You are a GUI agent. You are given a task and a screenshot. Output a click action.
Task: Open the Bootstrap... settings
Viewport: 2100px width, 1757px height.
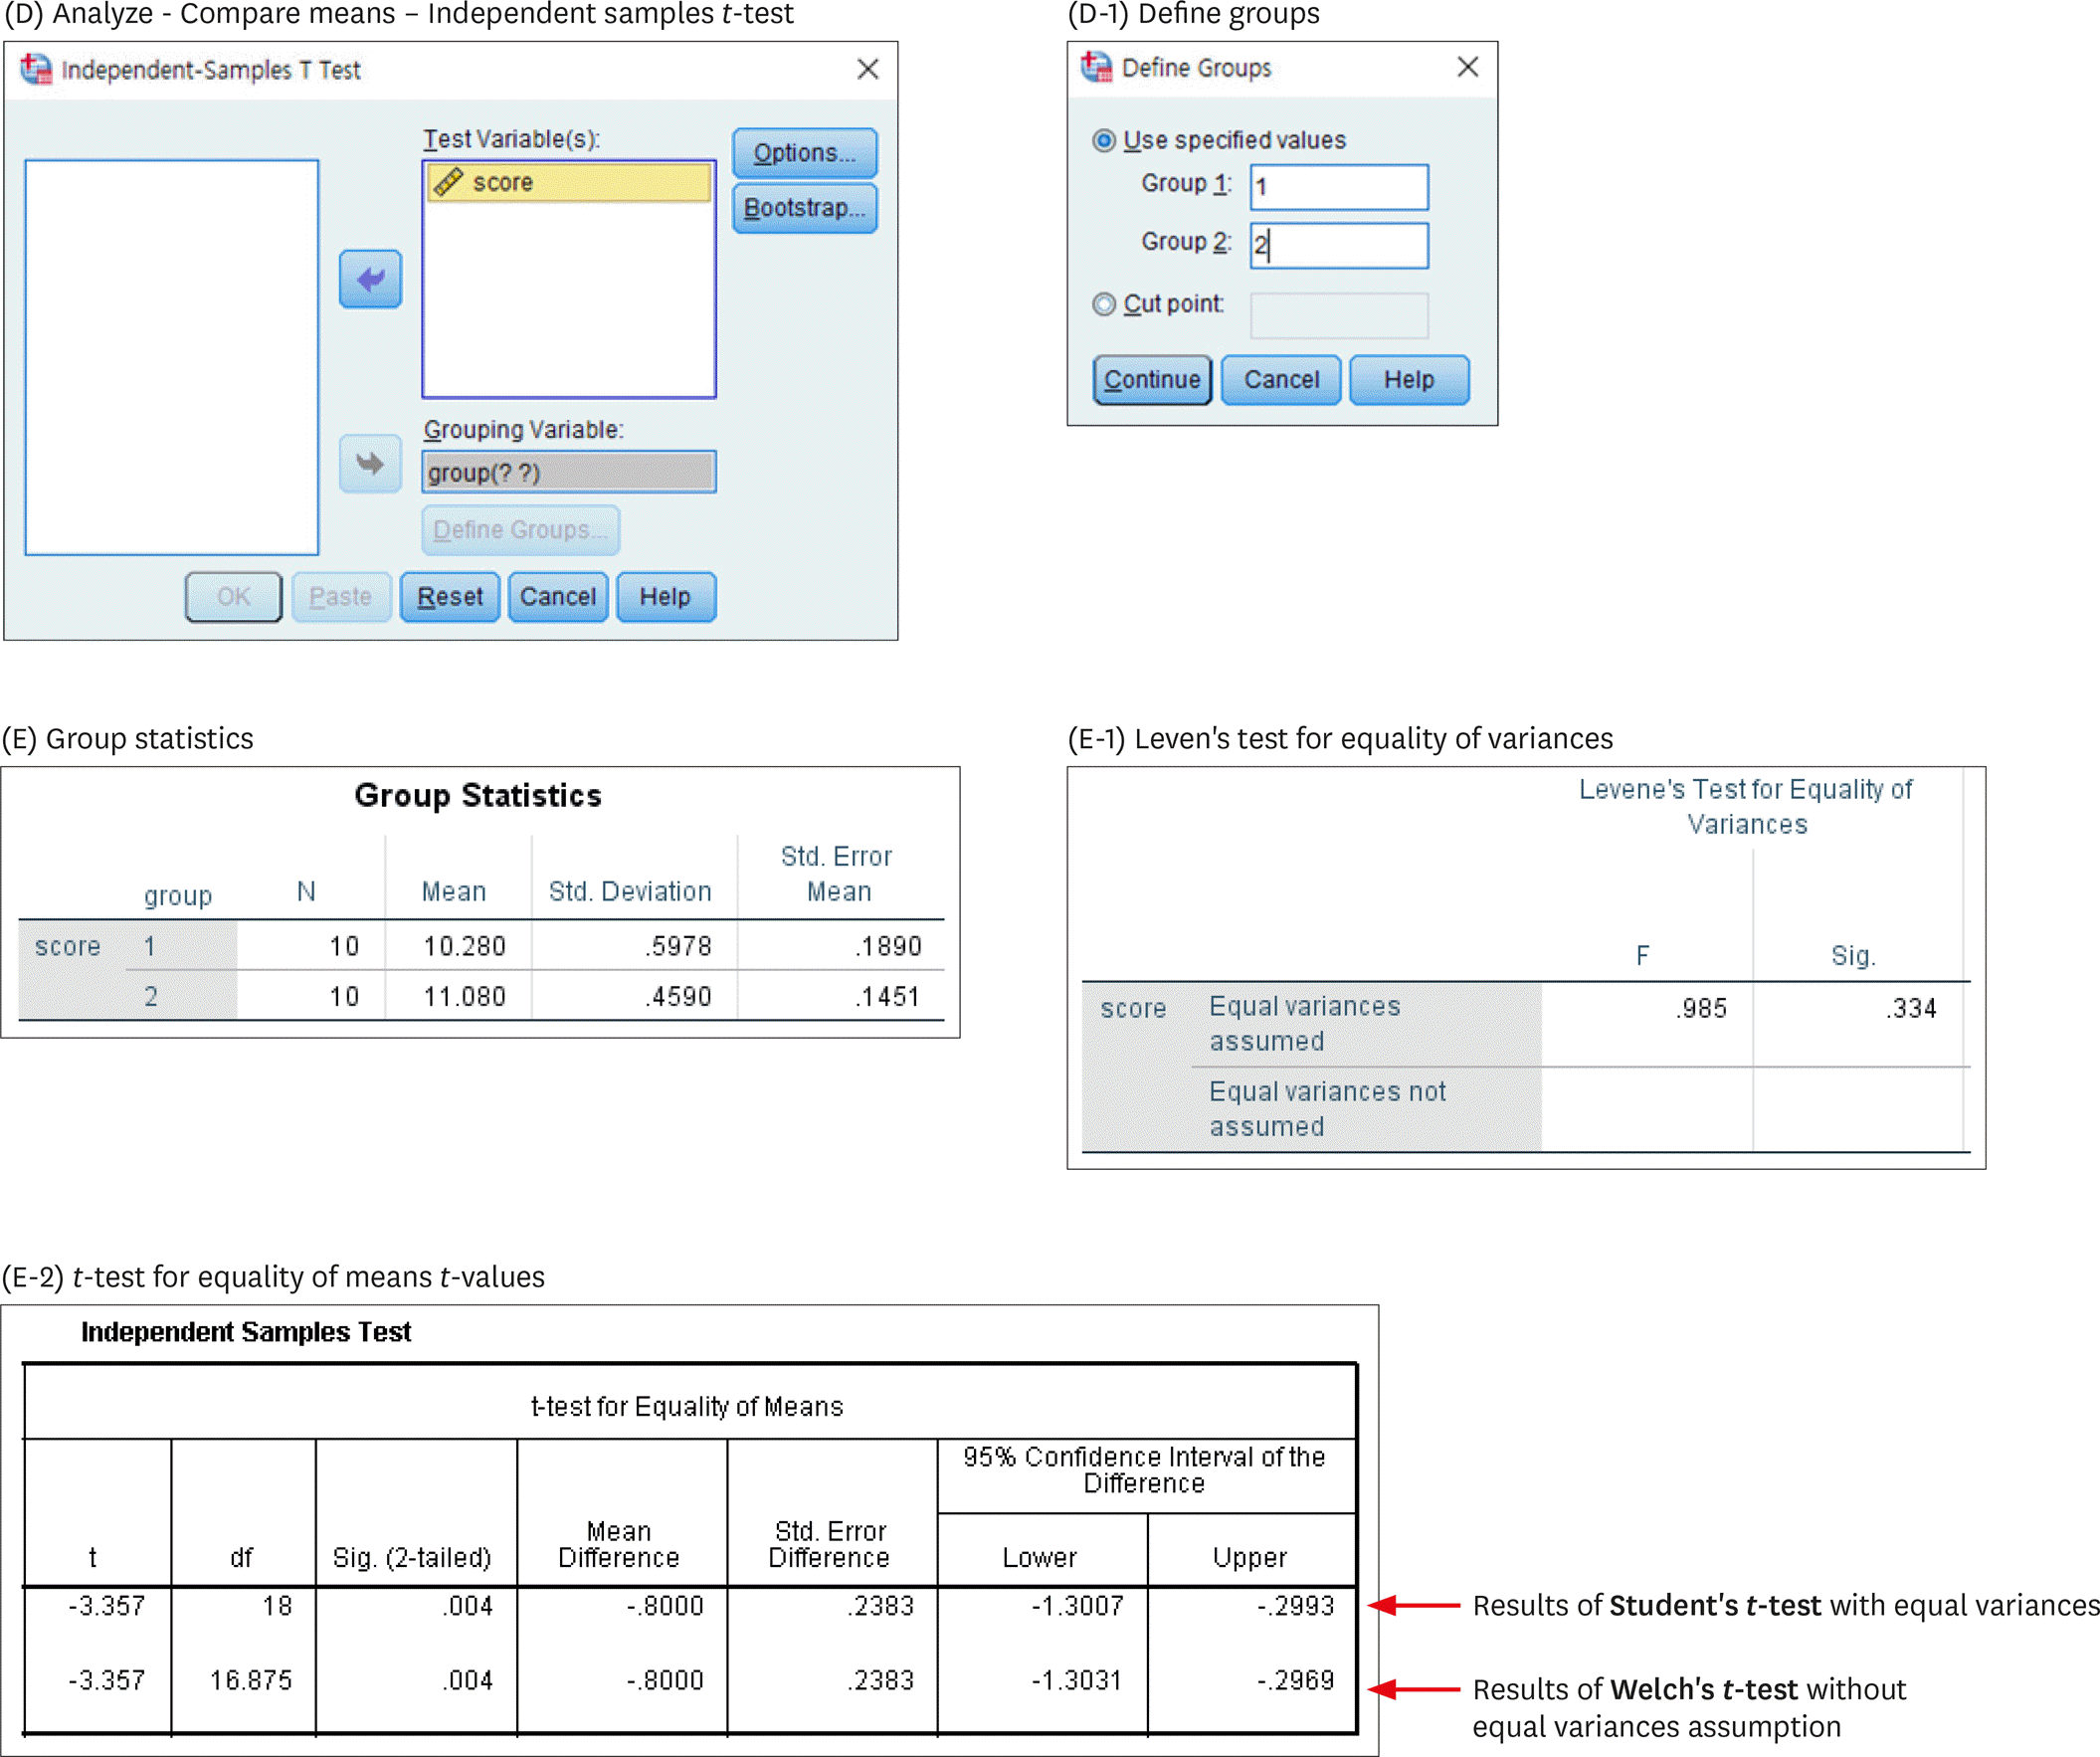click(804, 208)
